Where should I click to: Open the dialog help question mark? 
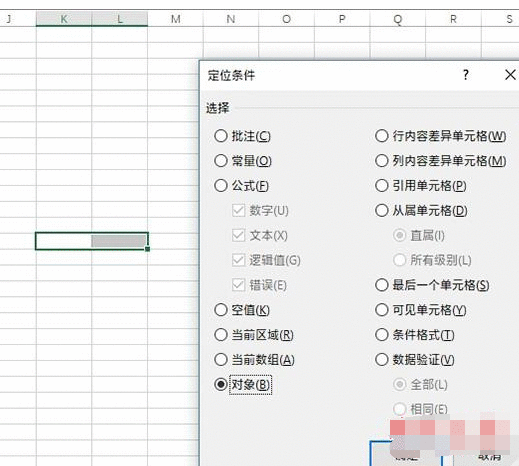(x=466, y=75)
